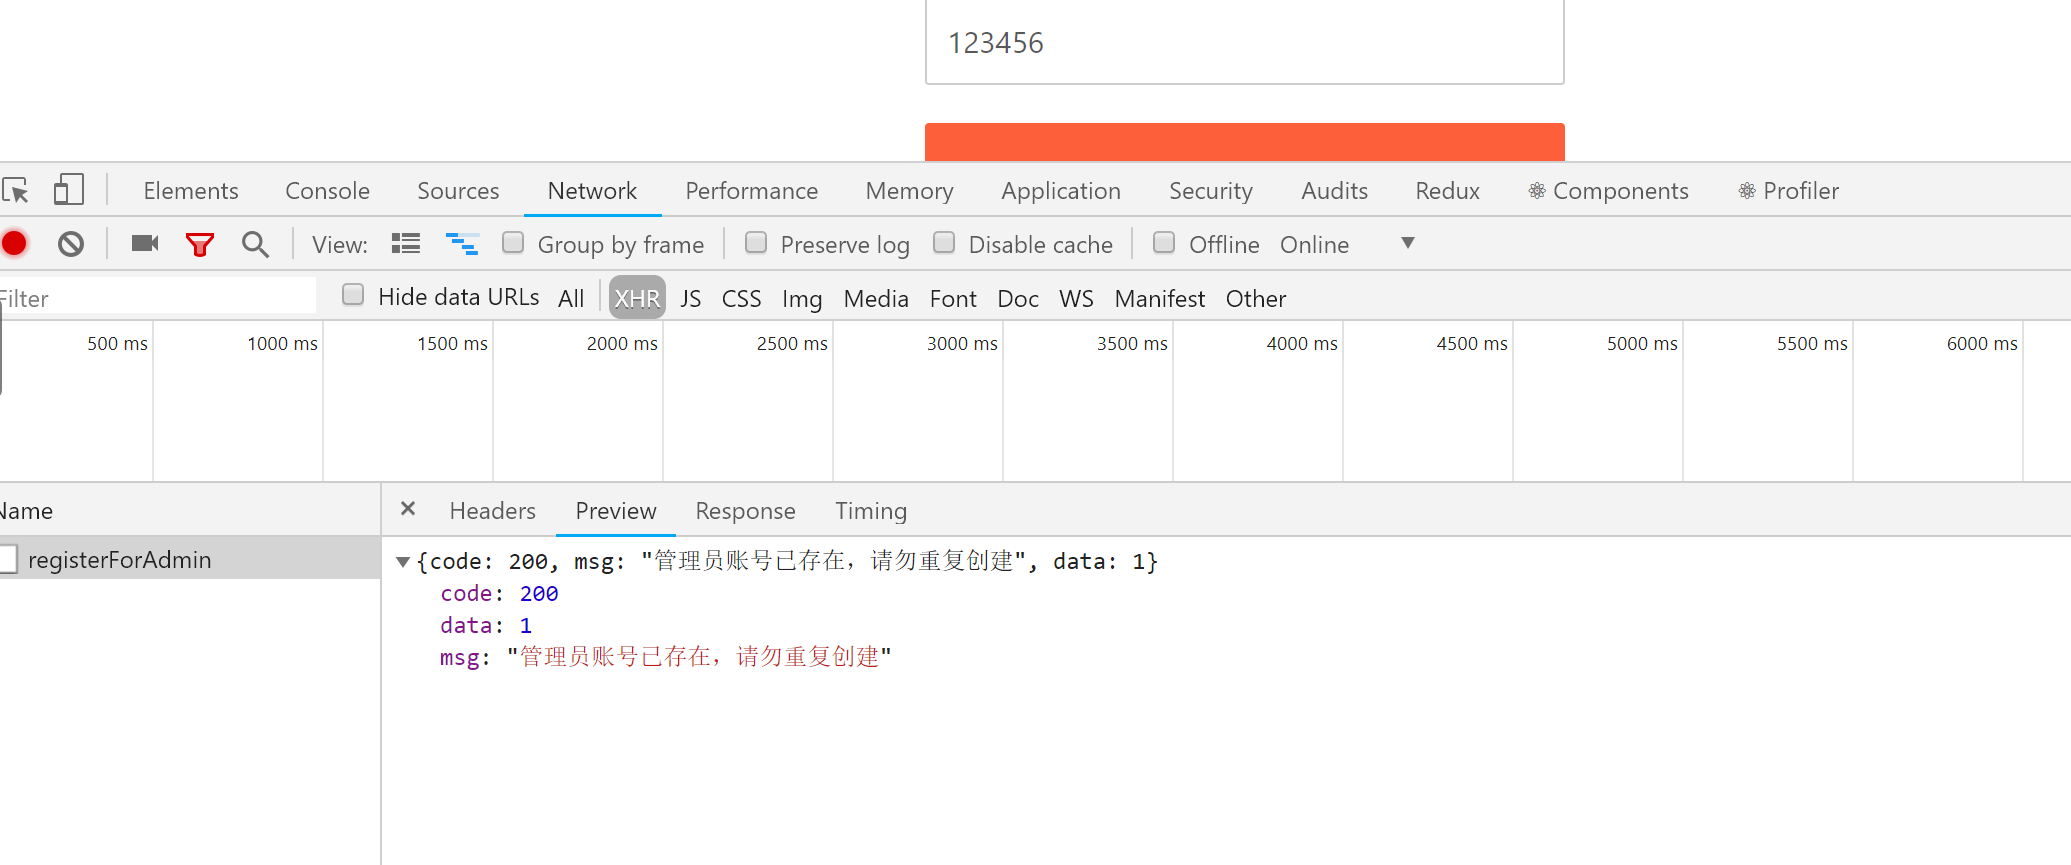Open the Online throttling dropdown
This screenshot has height=865, width=2071.
1347,244
